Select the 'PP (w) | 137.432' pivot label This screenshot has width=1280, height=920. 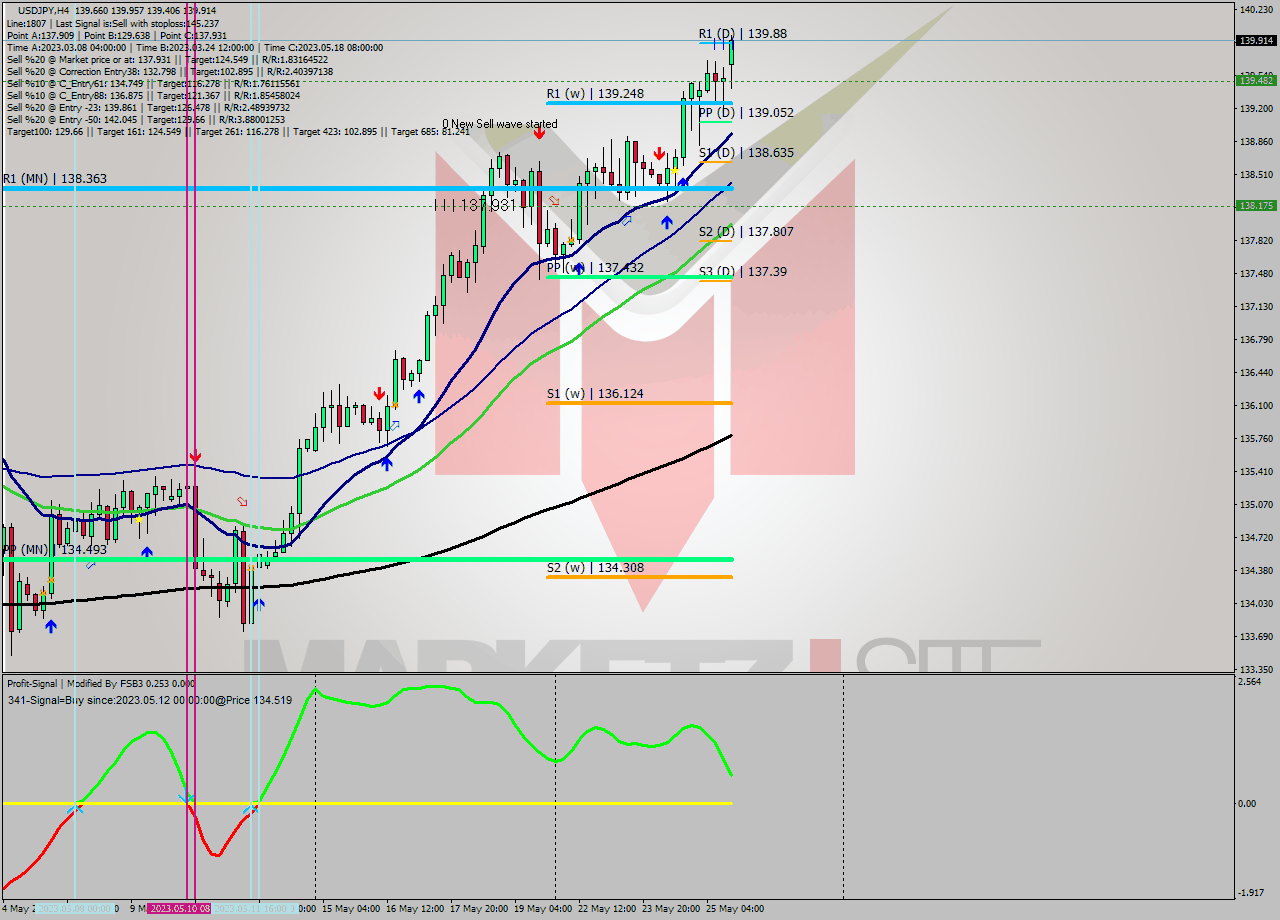click(595, 268)
